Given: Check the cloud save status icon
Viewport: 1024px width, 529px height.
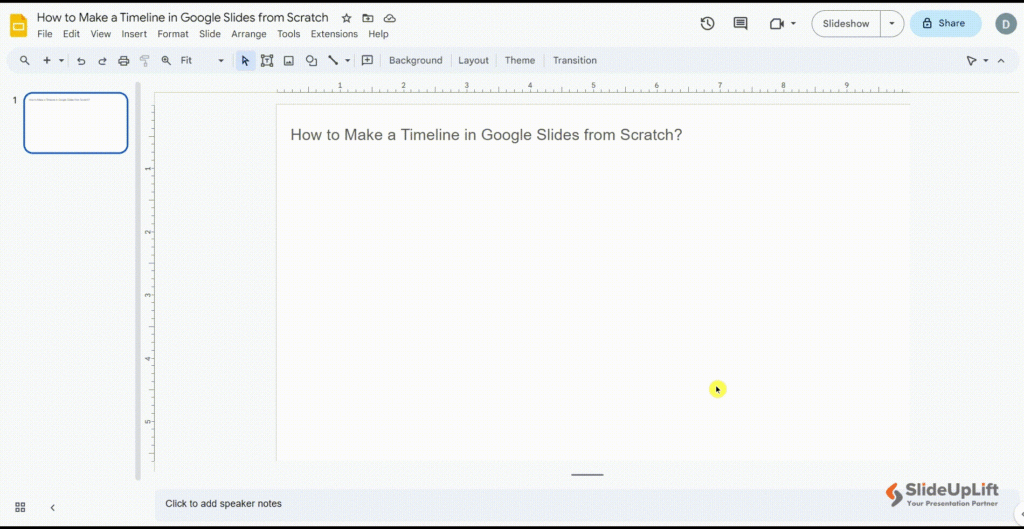Looking at the screenshot, I should (389, 18).
